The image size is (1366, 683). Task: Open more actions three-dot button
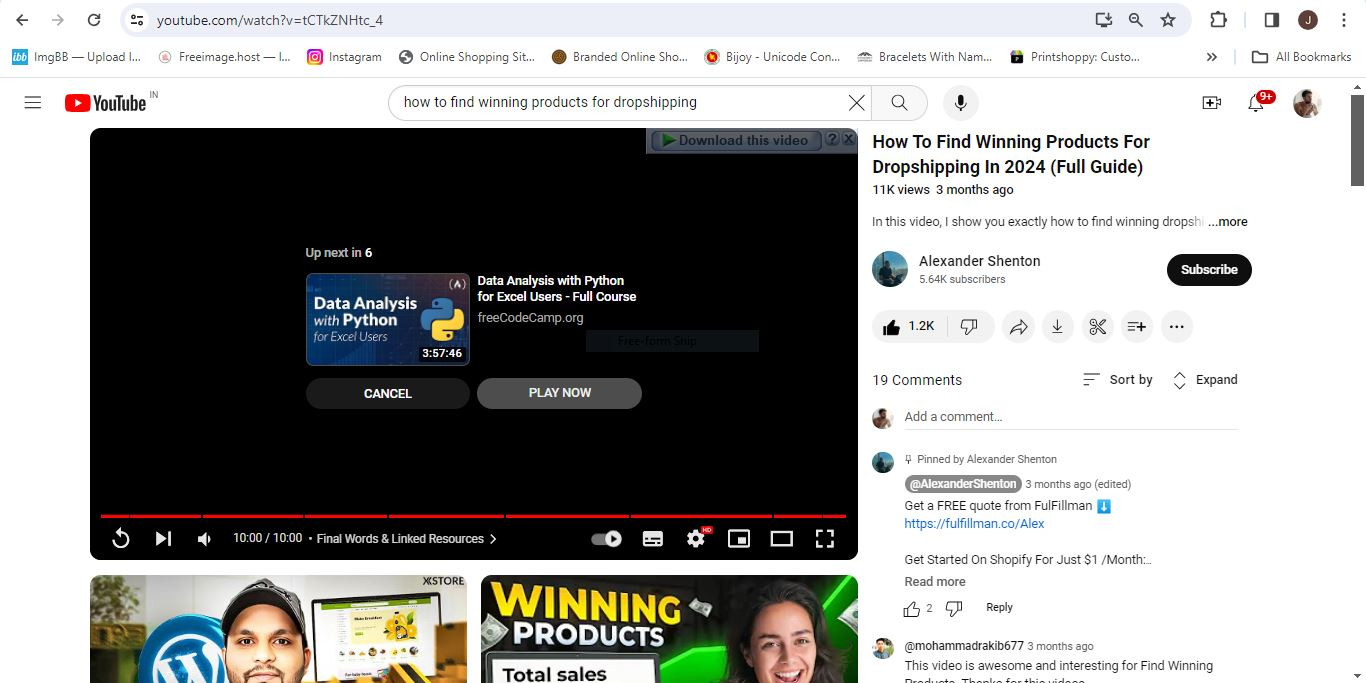pyautogui.click(x=1177, y=326)
